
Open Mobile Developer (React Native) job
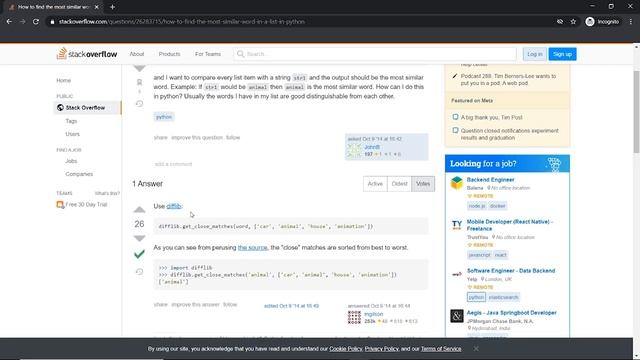click(510, 225)
